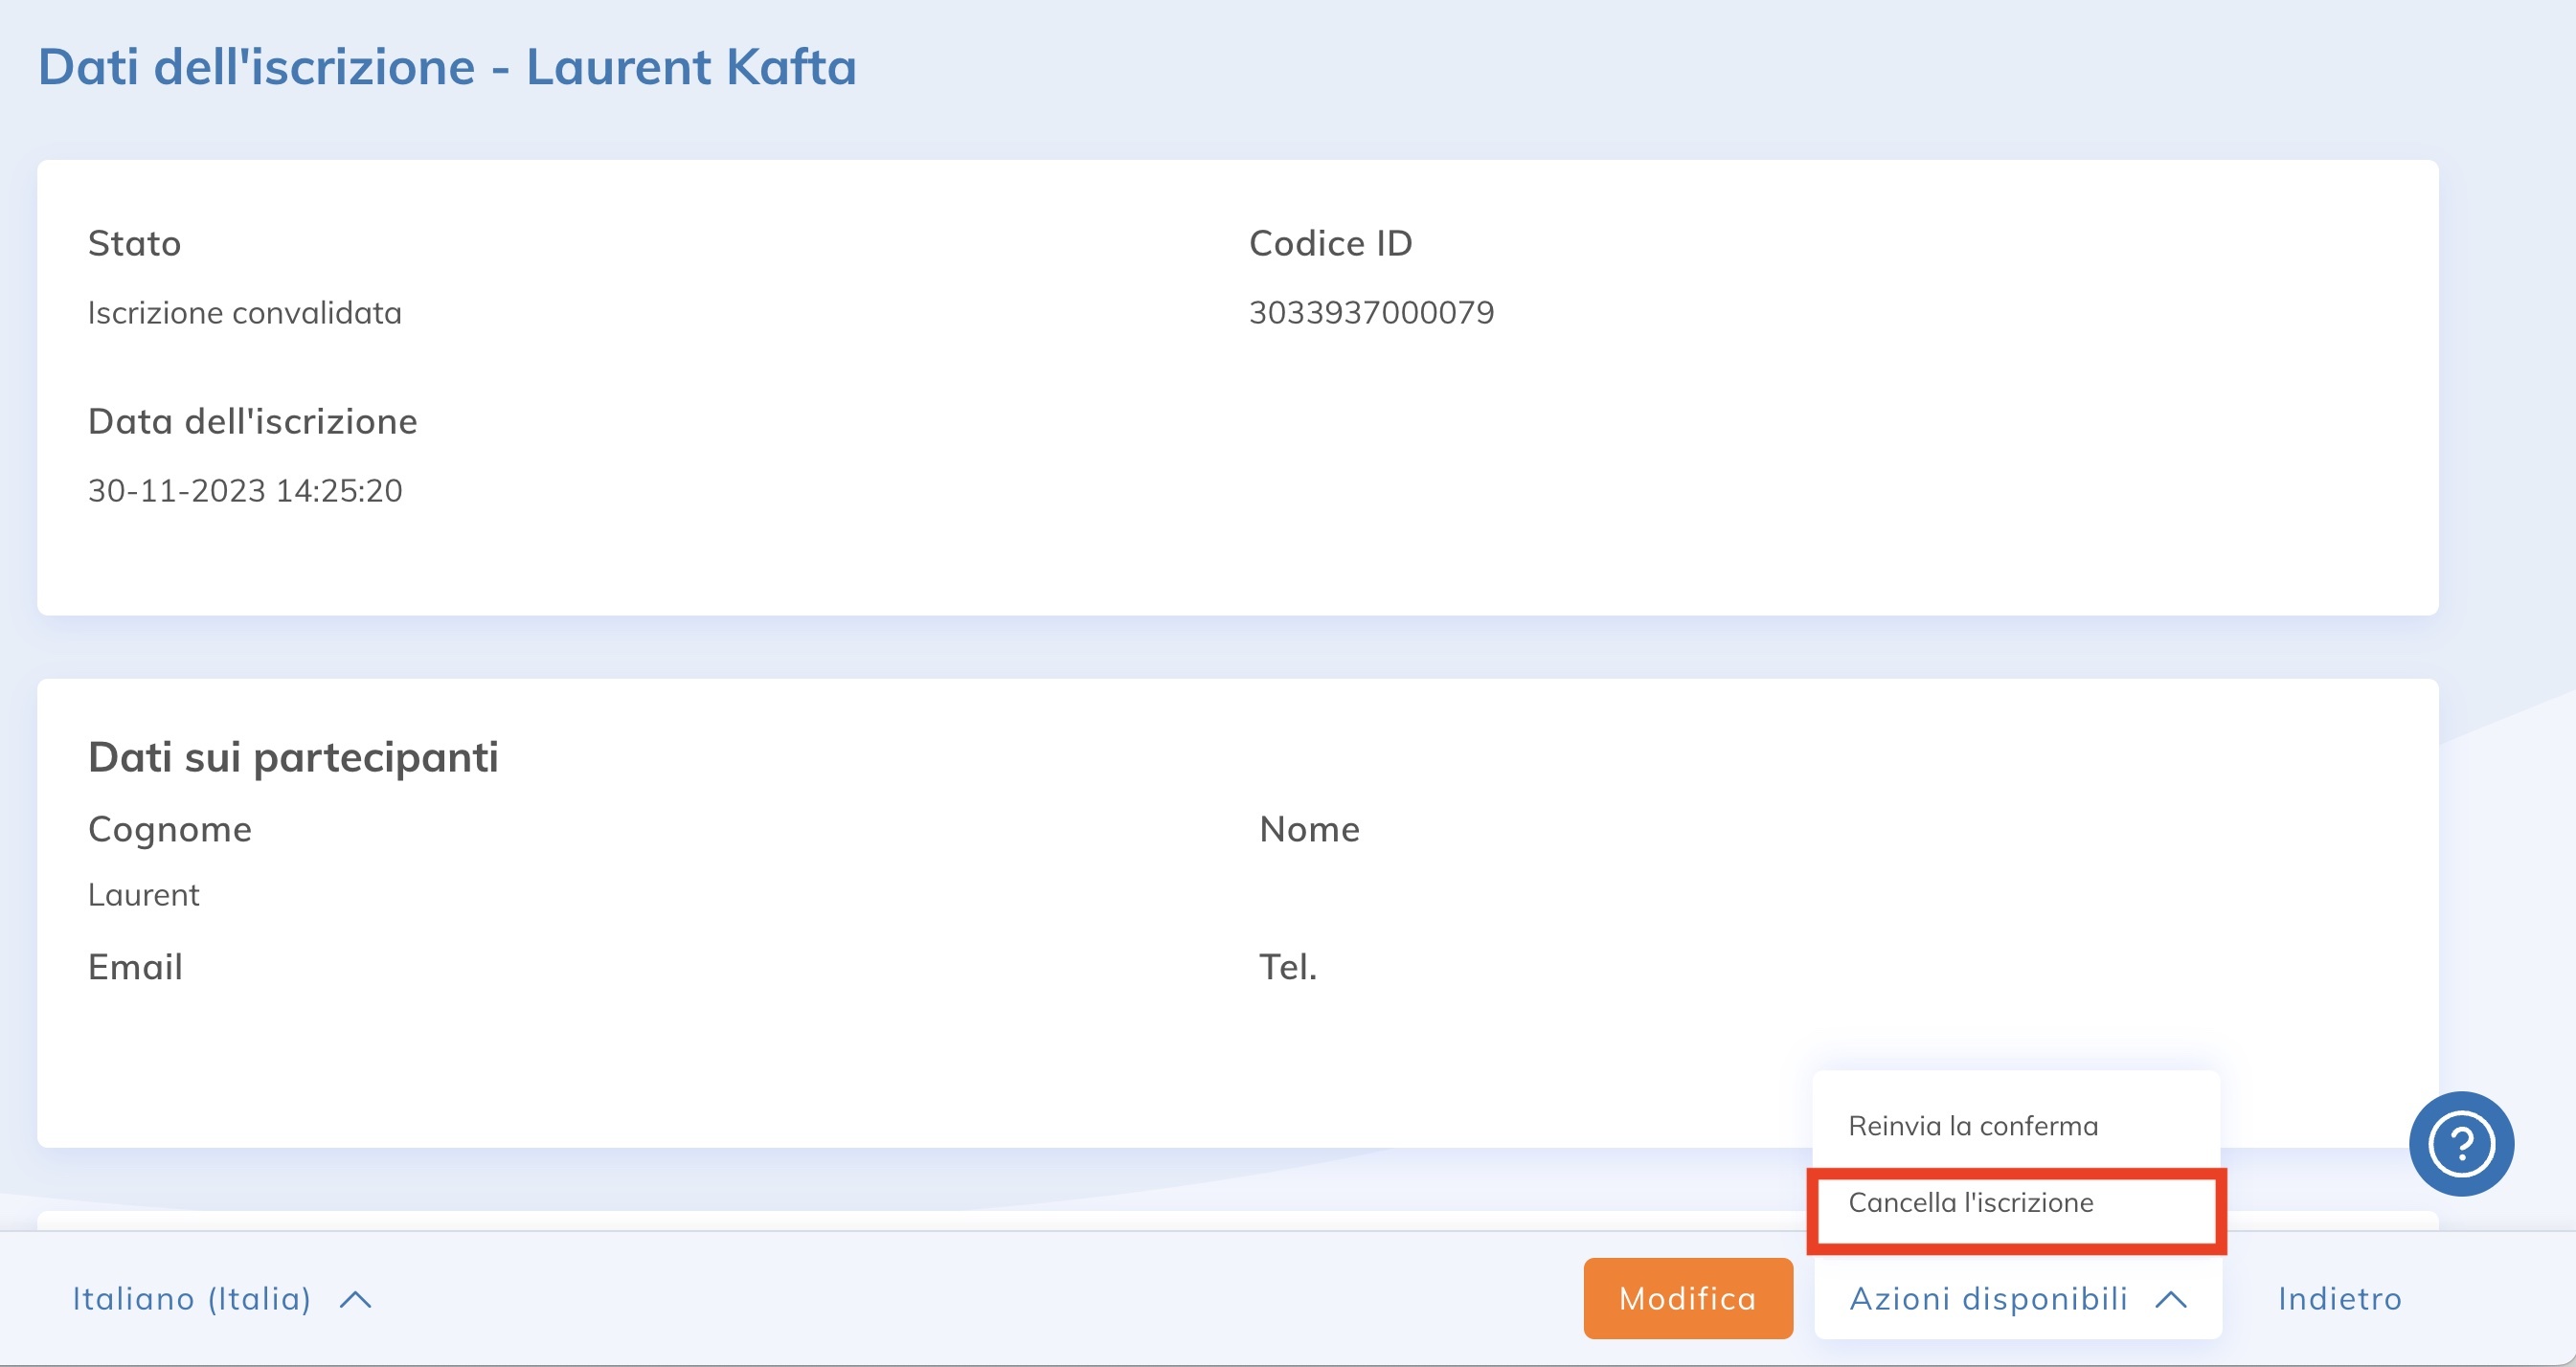2576x1367 pixels.
Task: Select Cancella l'iscrizione menu option
Action: (x=1970, y=1203)
